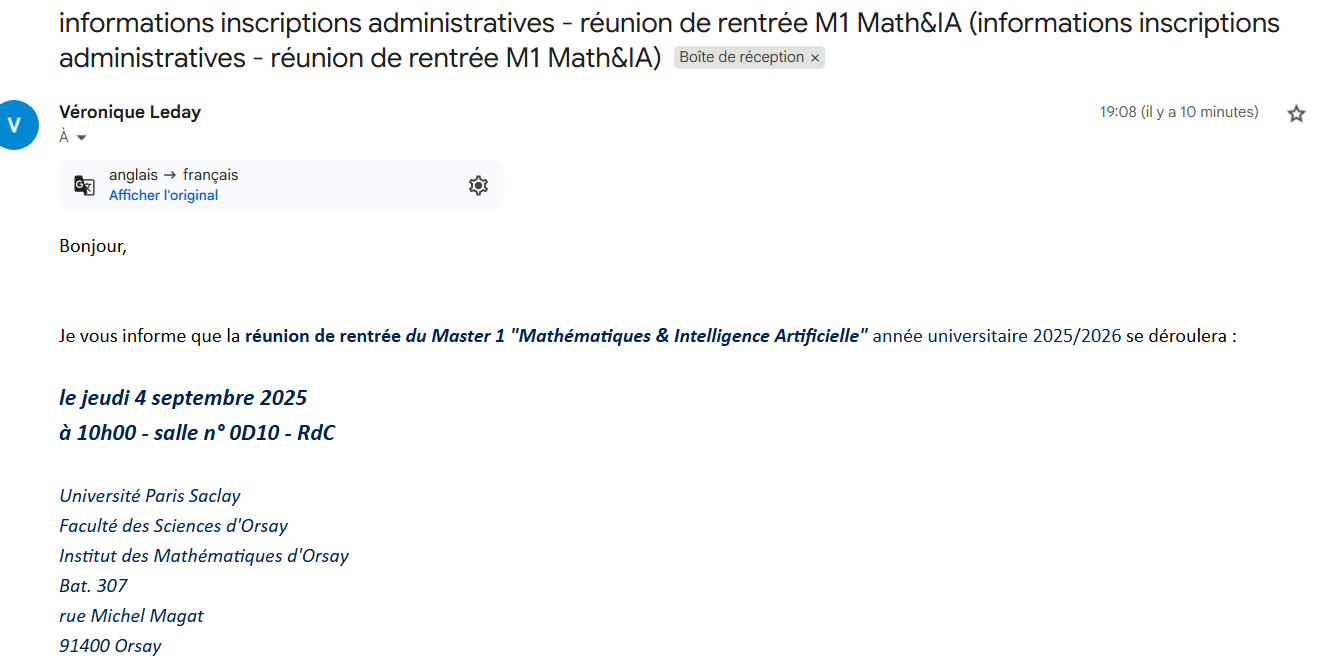Click the sender avatar with letter V
Screen dimensions: 1327x671
[x=14, y=125]
